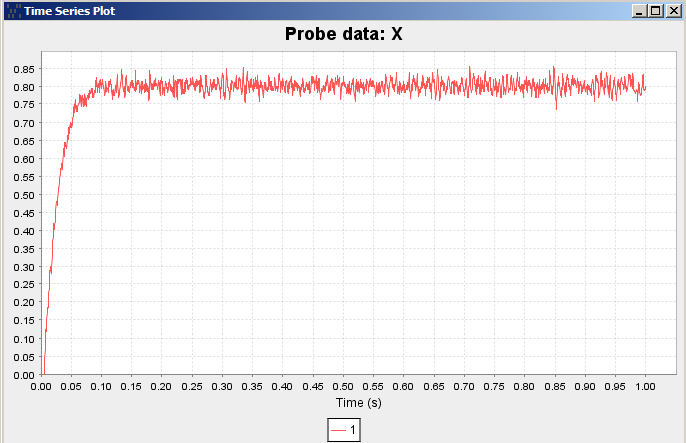The width and height of the screenshot is (686, 443).
Task: Click the 0.55 y-axis tick label
Action: [24, 178]
